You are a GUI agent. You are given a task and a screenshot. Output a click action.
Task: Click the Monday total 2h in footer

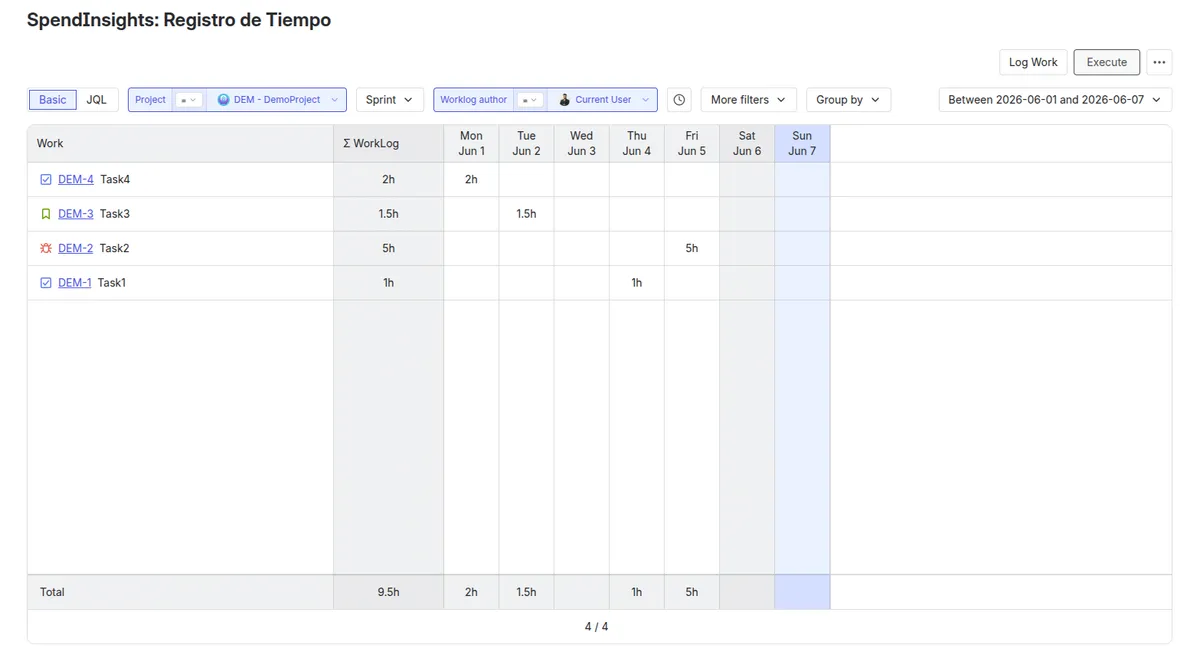point(471,592)
